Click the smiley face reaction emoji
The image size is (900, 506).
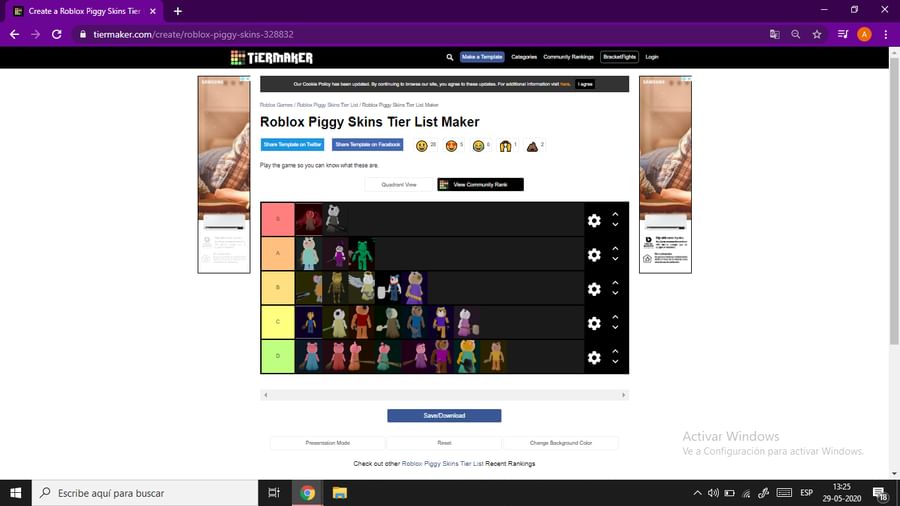click(422, 146)
